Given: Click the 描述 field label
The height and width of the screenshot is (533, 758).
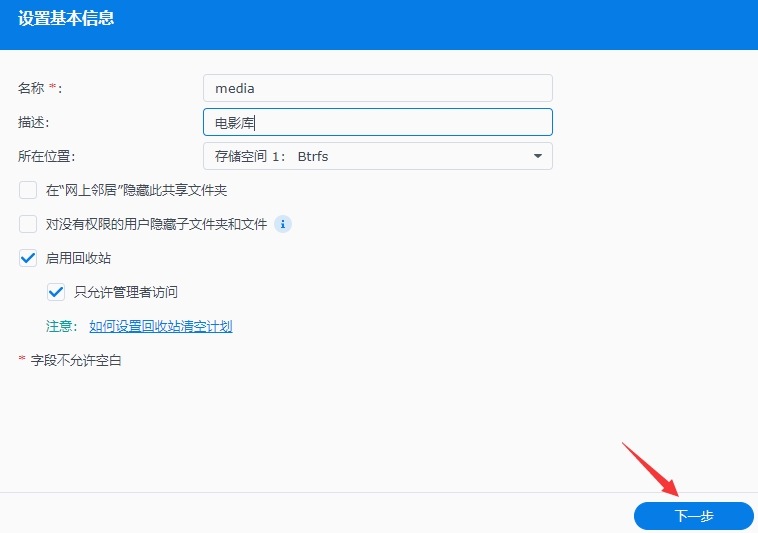Looking at the screenshot, I should click(x=34, y=122).
